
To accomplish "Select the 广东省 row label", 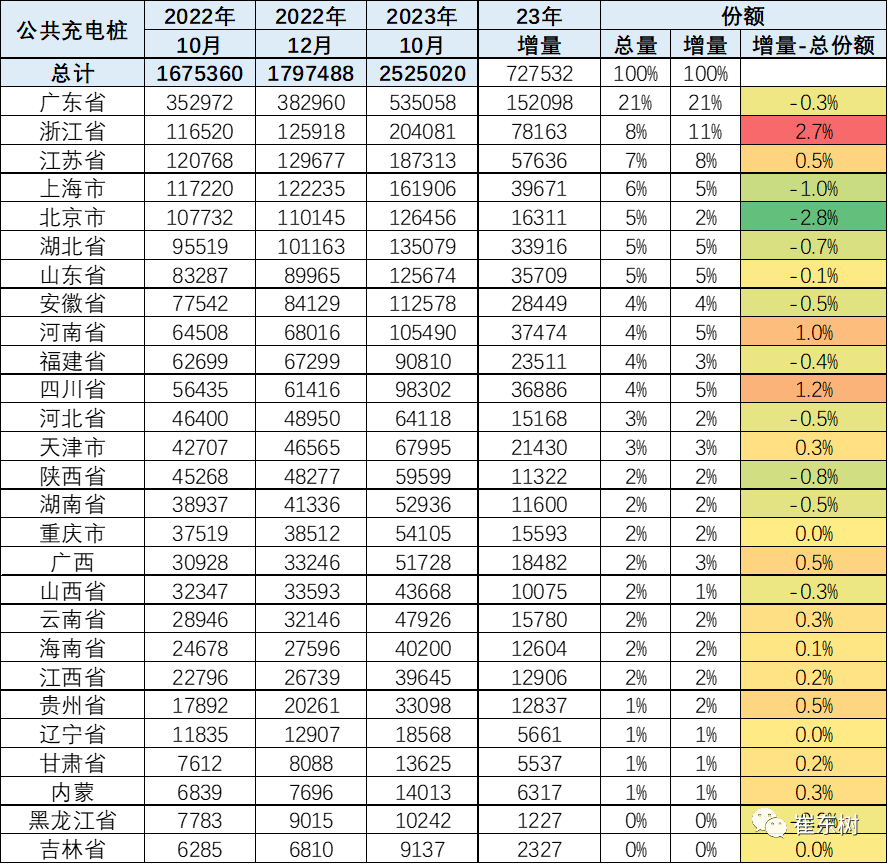I will 72,102.
